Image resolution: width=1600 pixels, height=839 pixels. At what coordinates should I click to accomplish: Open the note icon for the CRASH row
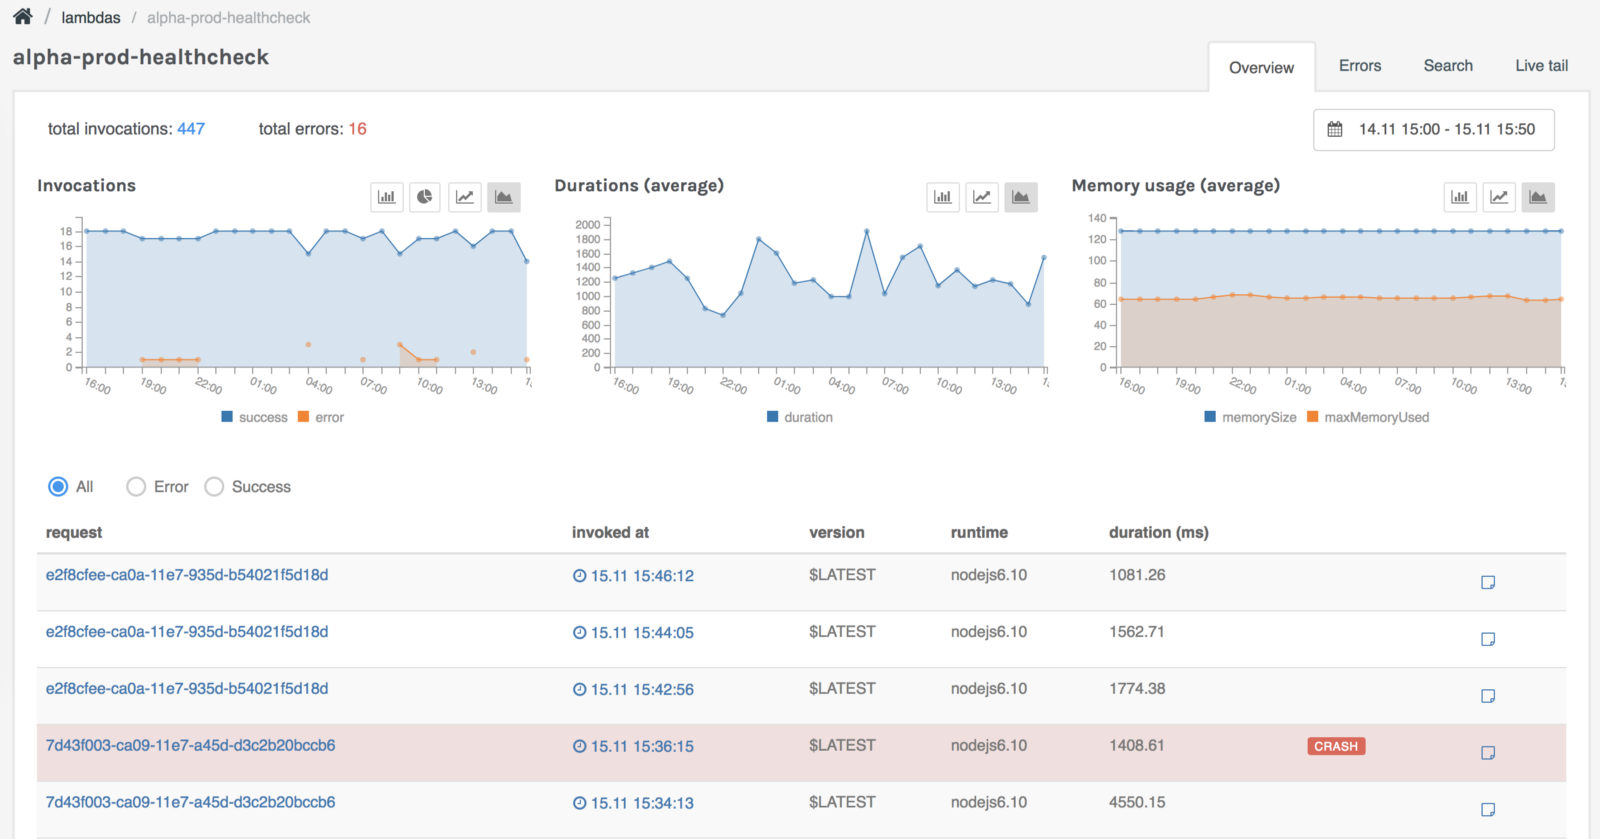click(x=1488, y=753)
